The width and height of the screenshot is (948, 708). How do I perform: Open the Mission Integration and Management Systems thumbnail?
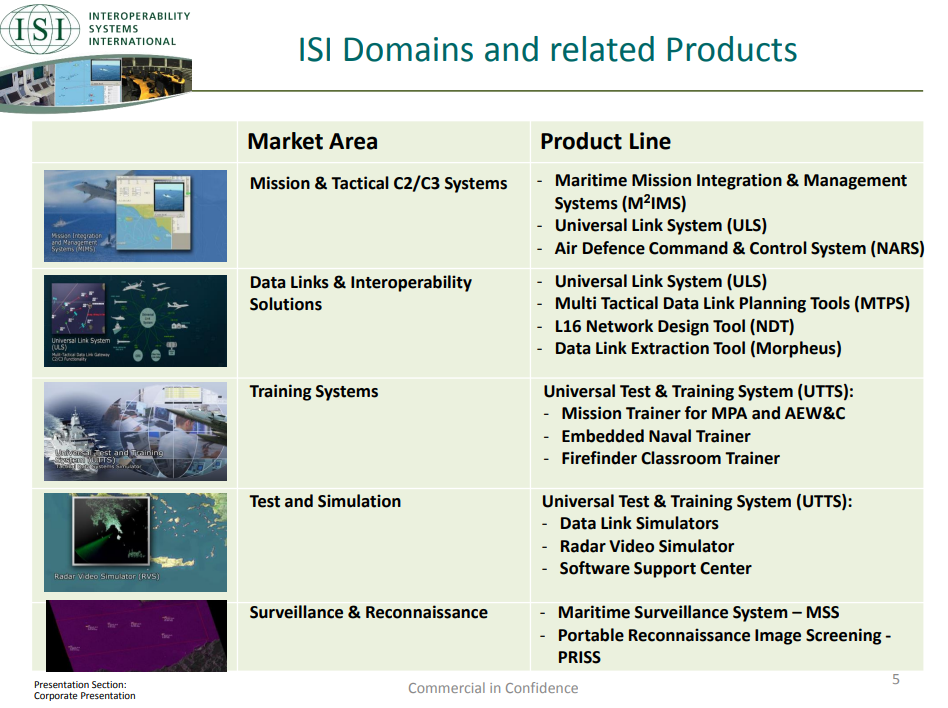tap(135, 216)
